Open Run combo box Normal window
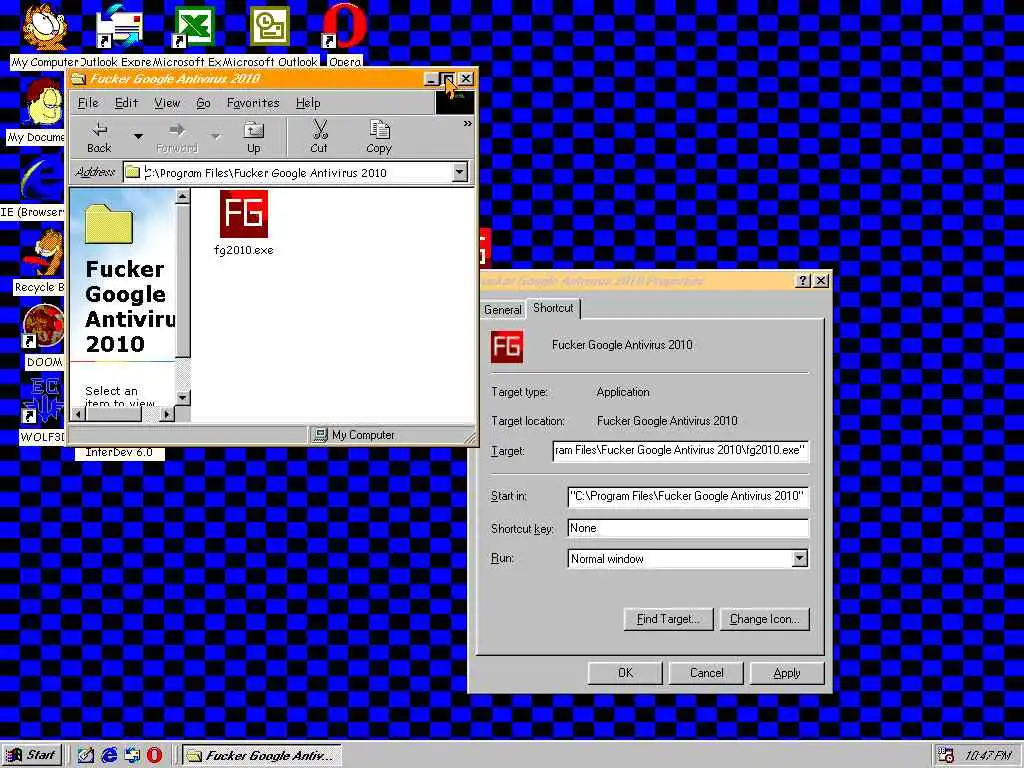Screen dimensions: 1024x768 (x=688, y=558)
